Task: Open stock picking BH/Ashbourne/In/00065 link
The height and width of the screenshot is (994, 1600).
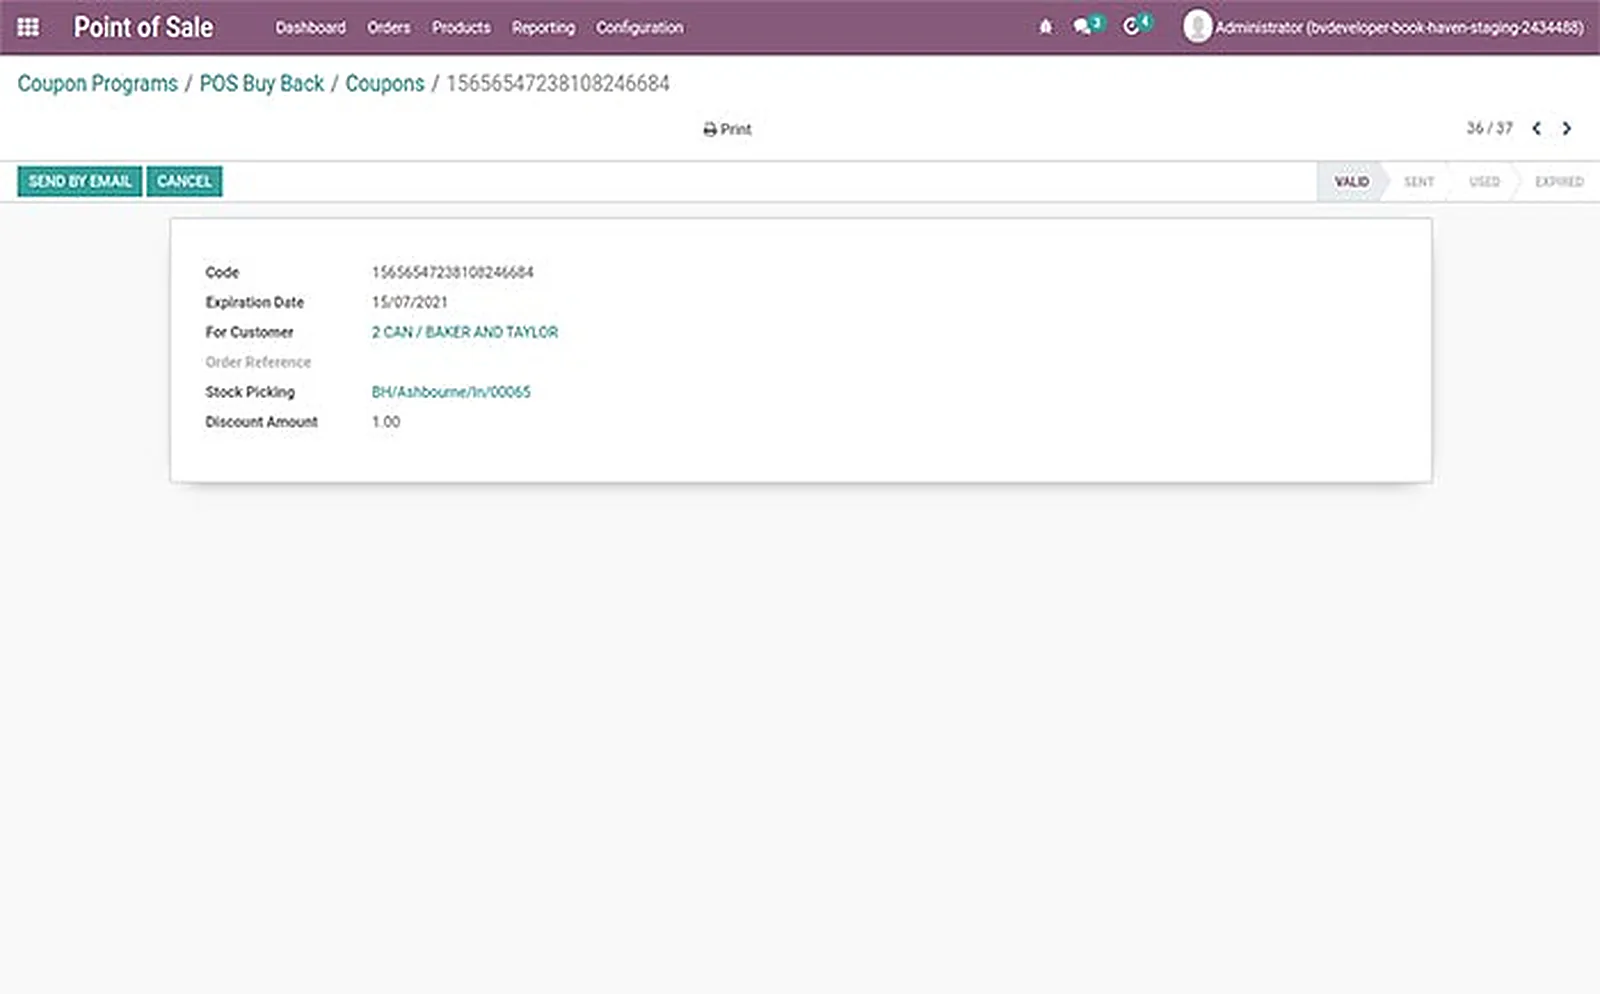Action: (x=451, y=392)
